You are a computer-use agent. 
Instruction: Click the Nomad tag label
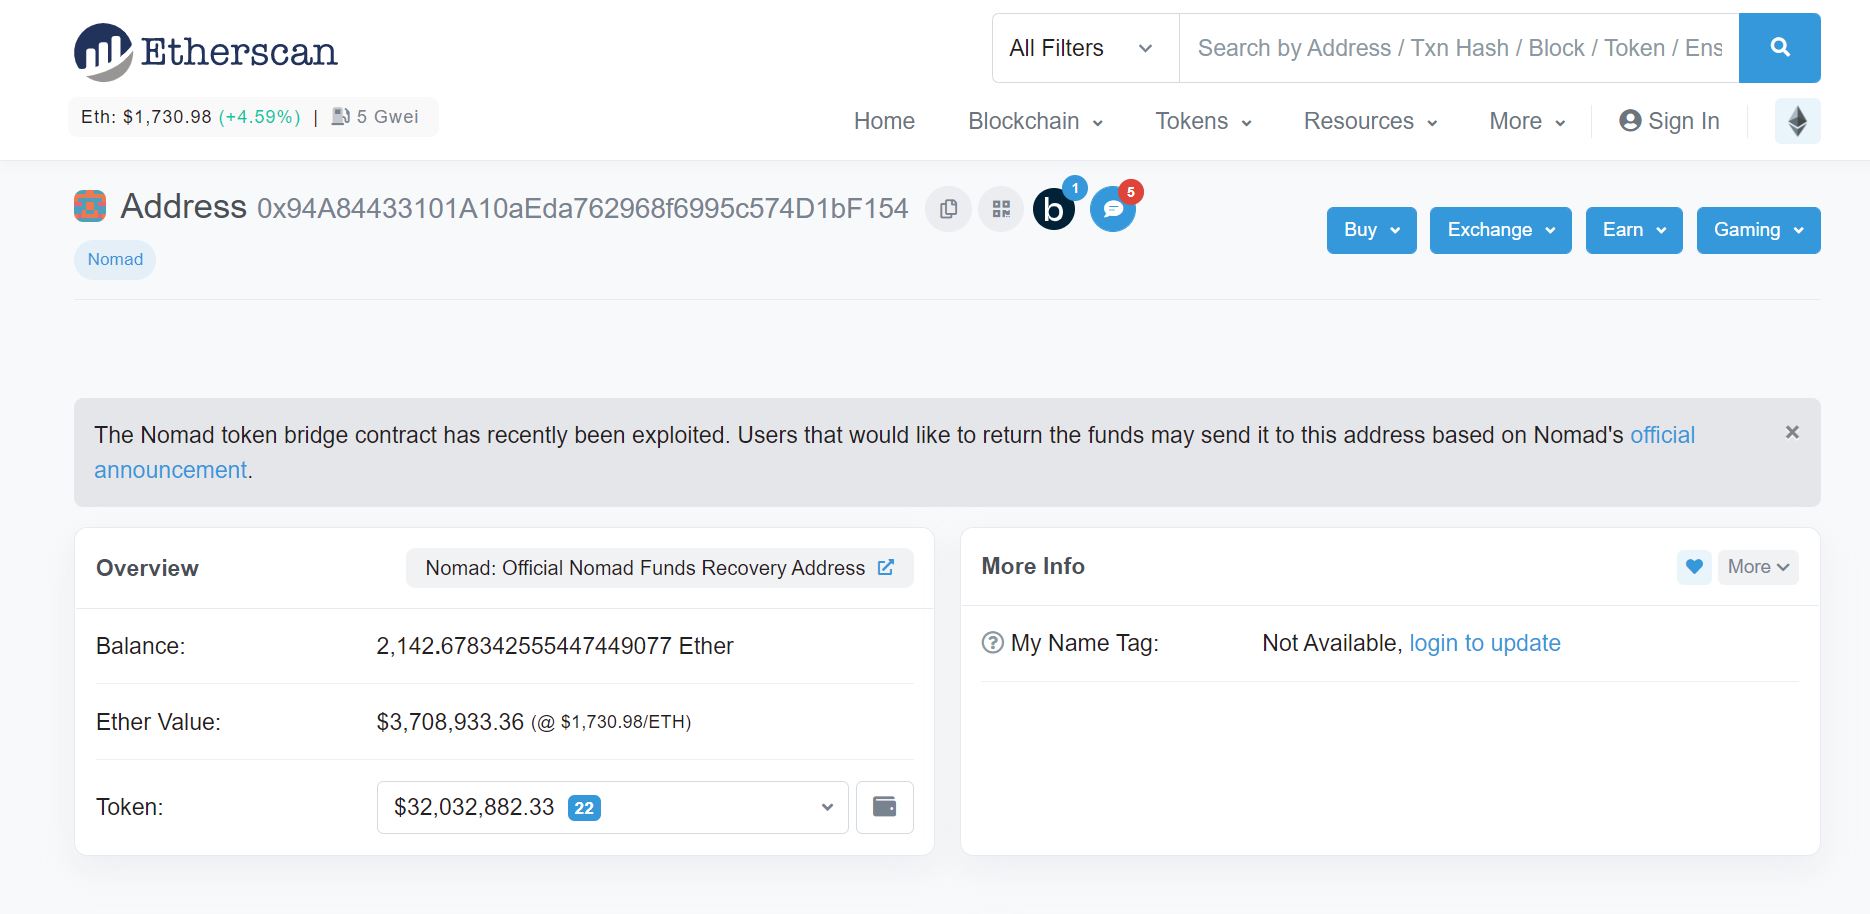(115, 259)
